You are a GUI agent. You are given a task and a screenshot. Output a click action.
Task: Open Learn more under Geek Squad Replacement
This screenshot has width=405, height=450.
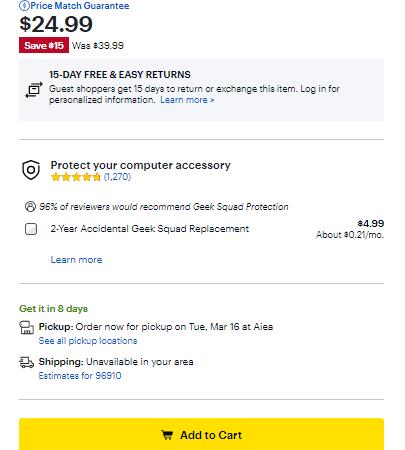(x=76, y=260)
